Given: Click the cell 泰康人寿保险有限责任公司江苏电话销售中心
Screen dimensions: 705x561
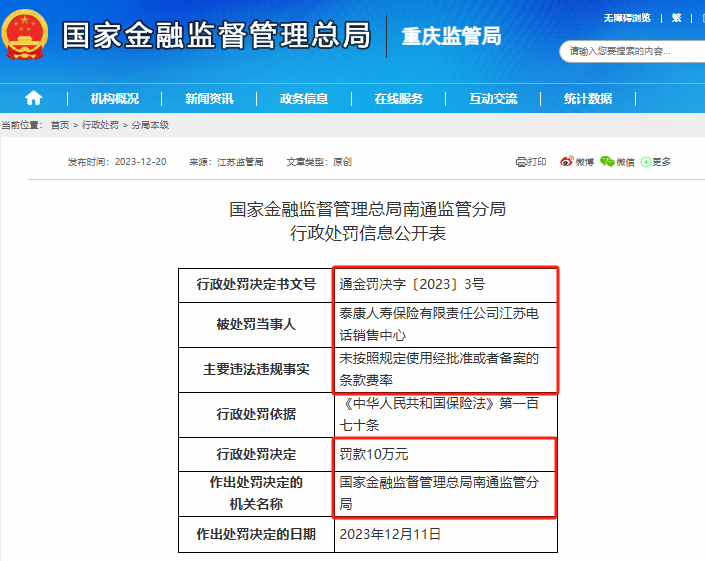Looking at the screenshot, I should 446,325.
